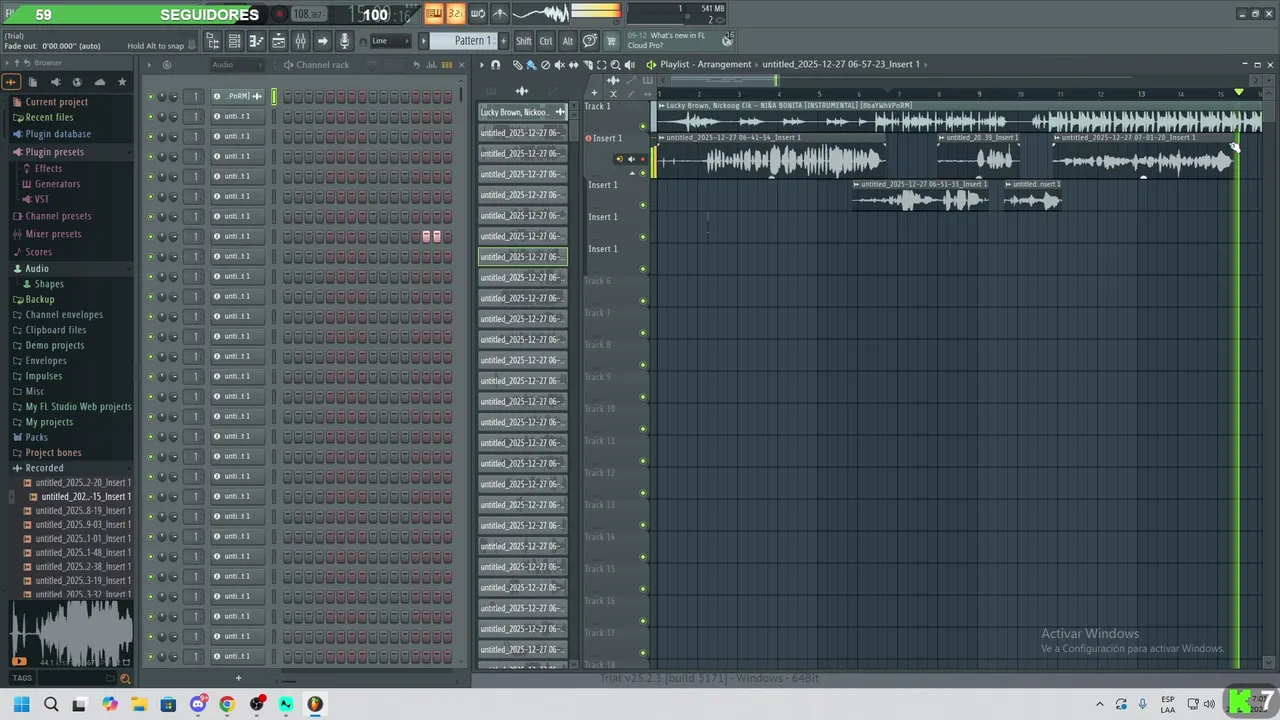1280x720 pixels.
Task: Click the green song end marker on timeline
Action: coord(1239,92)
